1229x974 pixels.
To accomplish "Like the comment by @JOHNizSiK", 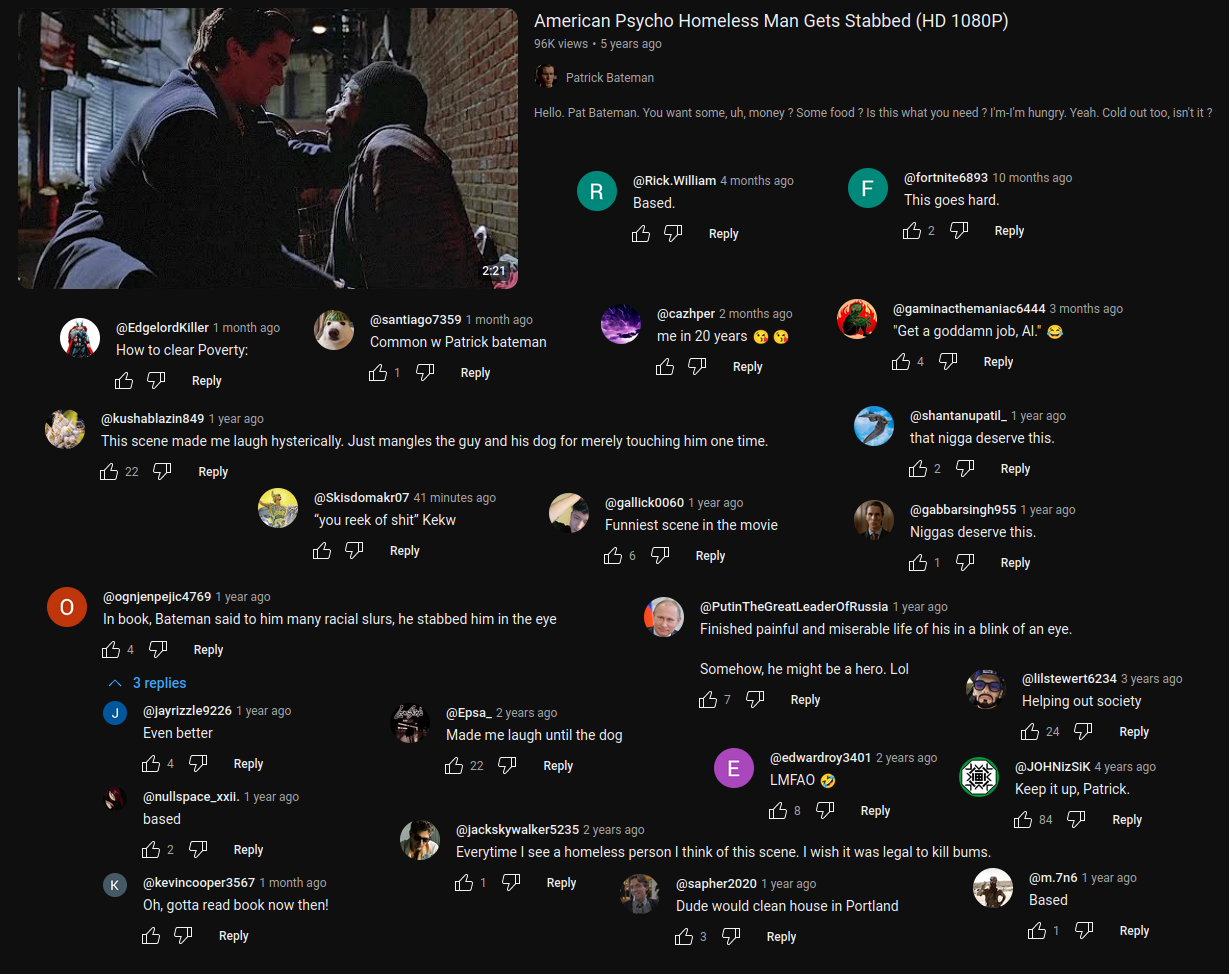I will pyautogui.click(x=1023, y=820).
